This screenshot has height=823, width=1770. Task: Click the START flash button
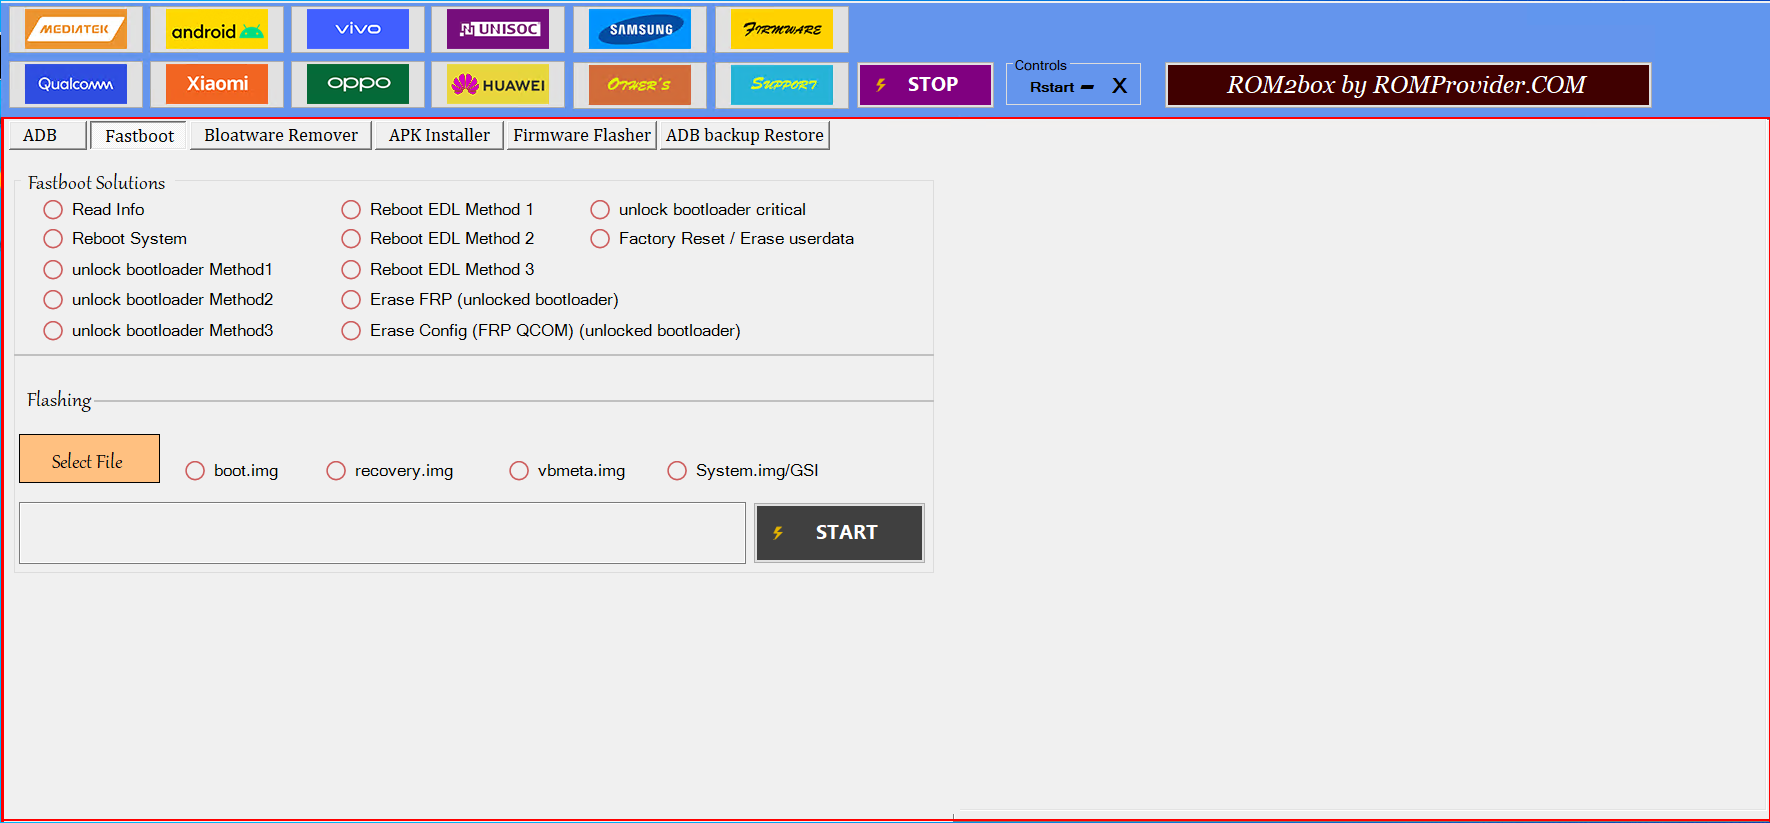point(839,533)
